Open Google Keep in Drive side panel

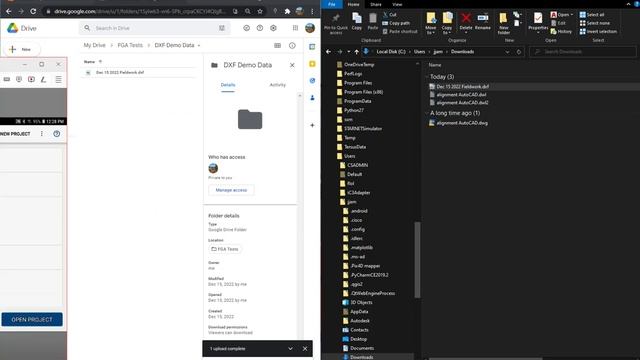(x=312, y=64)
